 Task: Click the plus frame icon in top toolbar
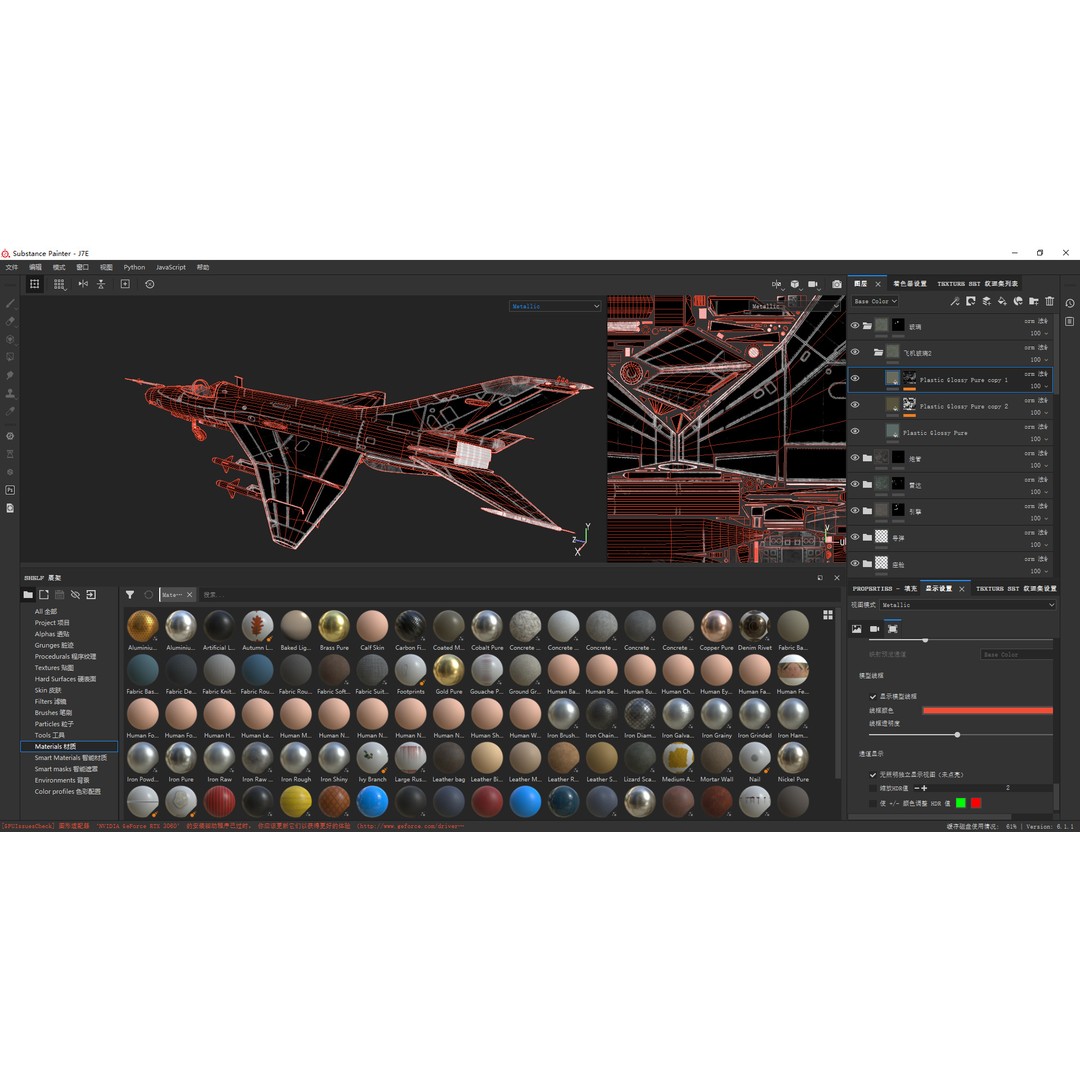click(x=125, y=284)
